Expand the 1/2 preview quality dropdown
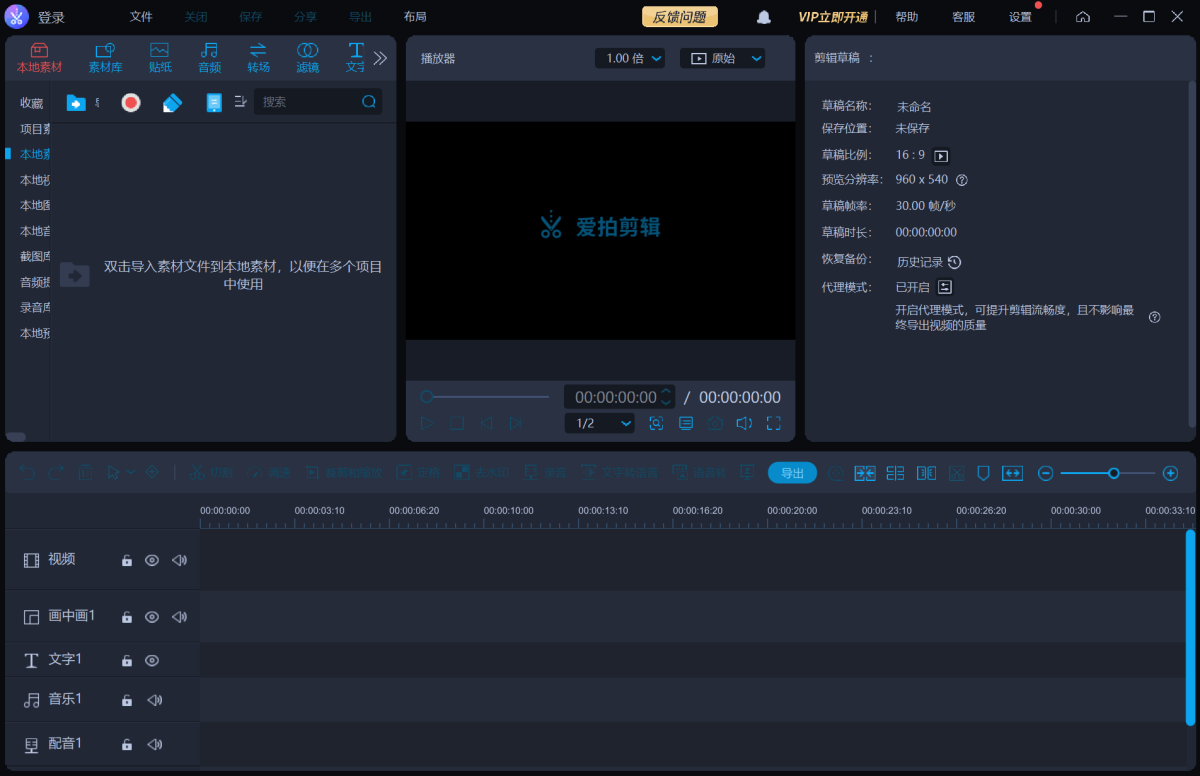1200x776 pixels. (599, 423)
